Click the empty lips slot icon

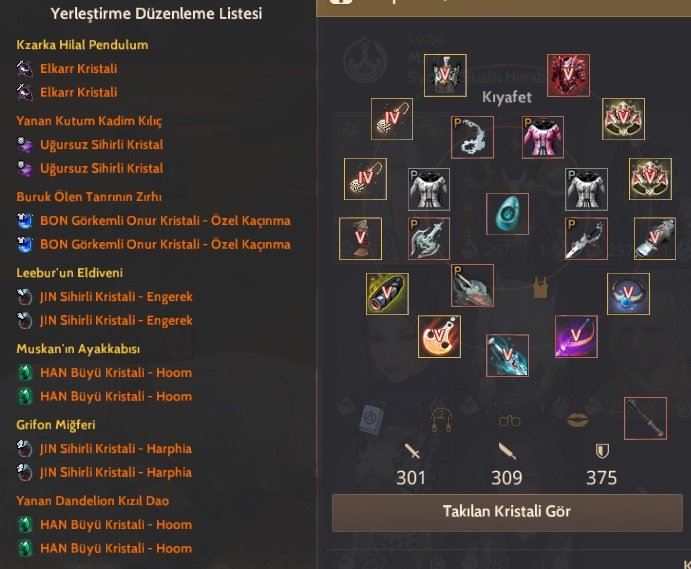pos(578,420)
